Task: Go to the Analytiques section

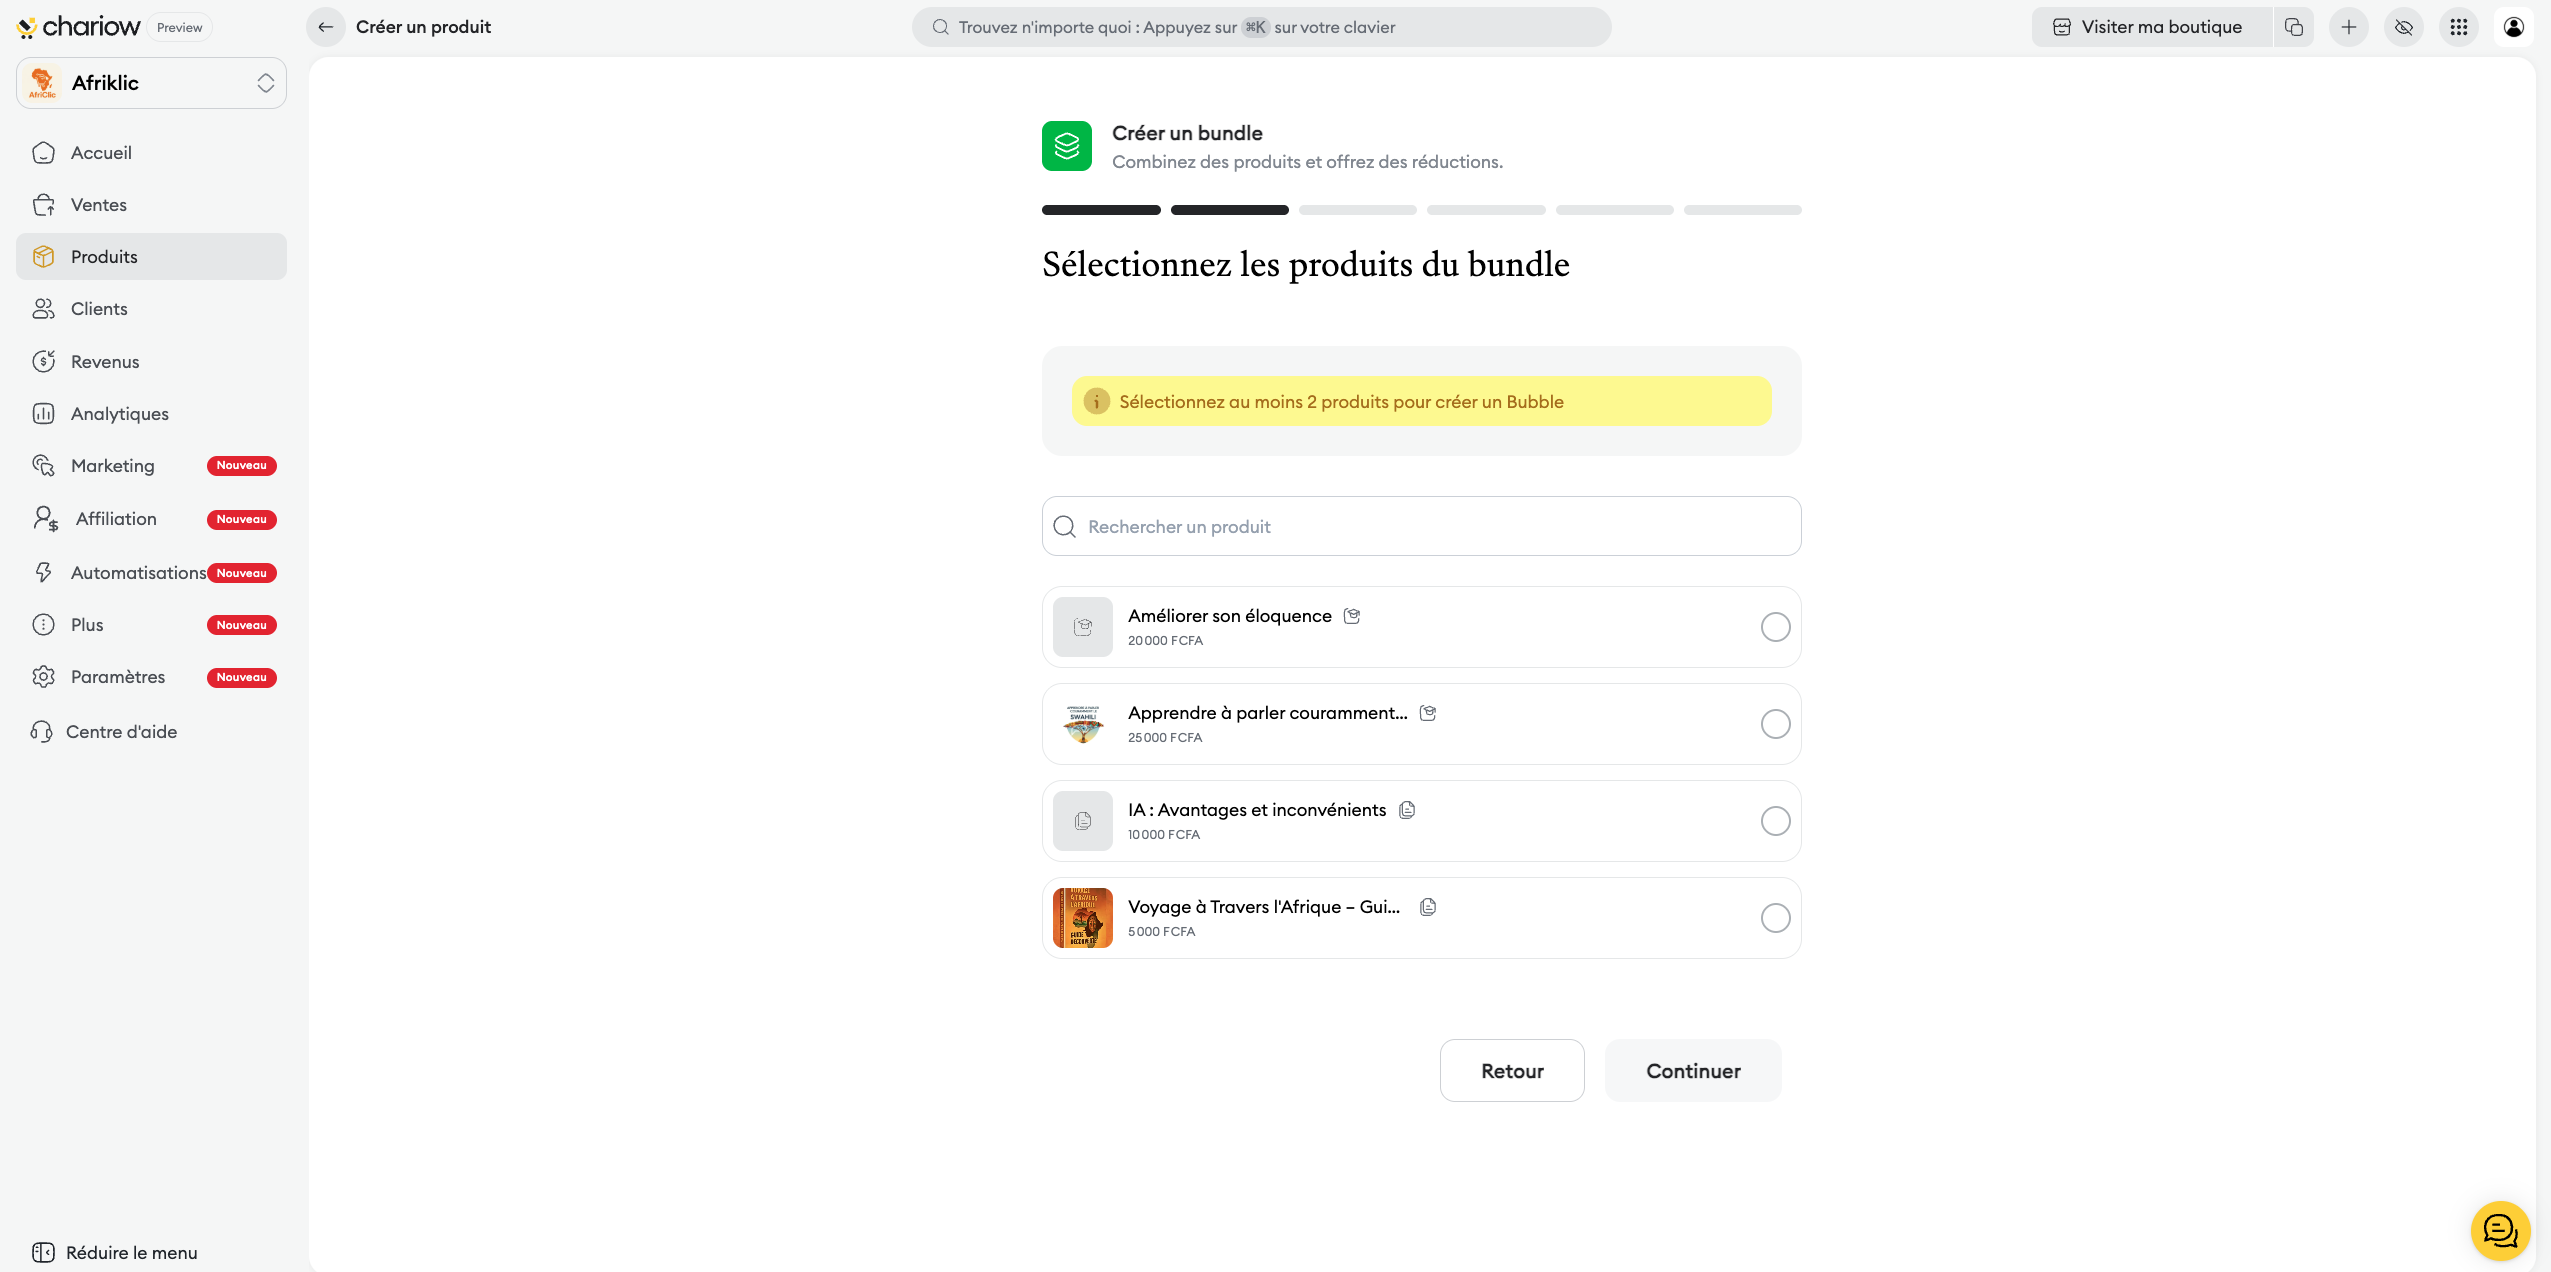Action: (120, 414)
